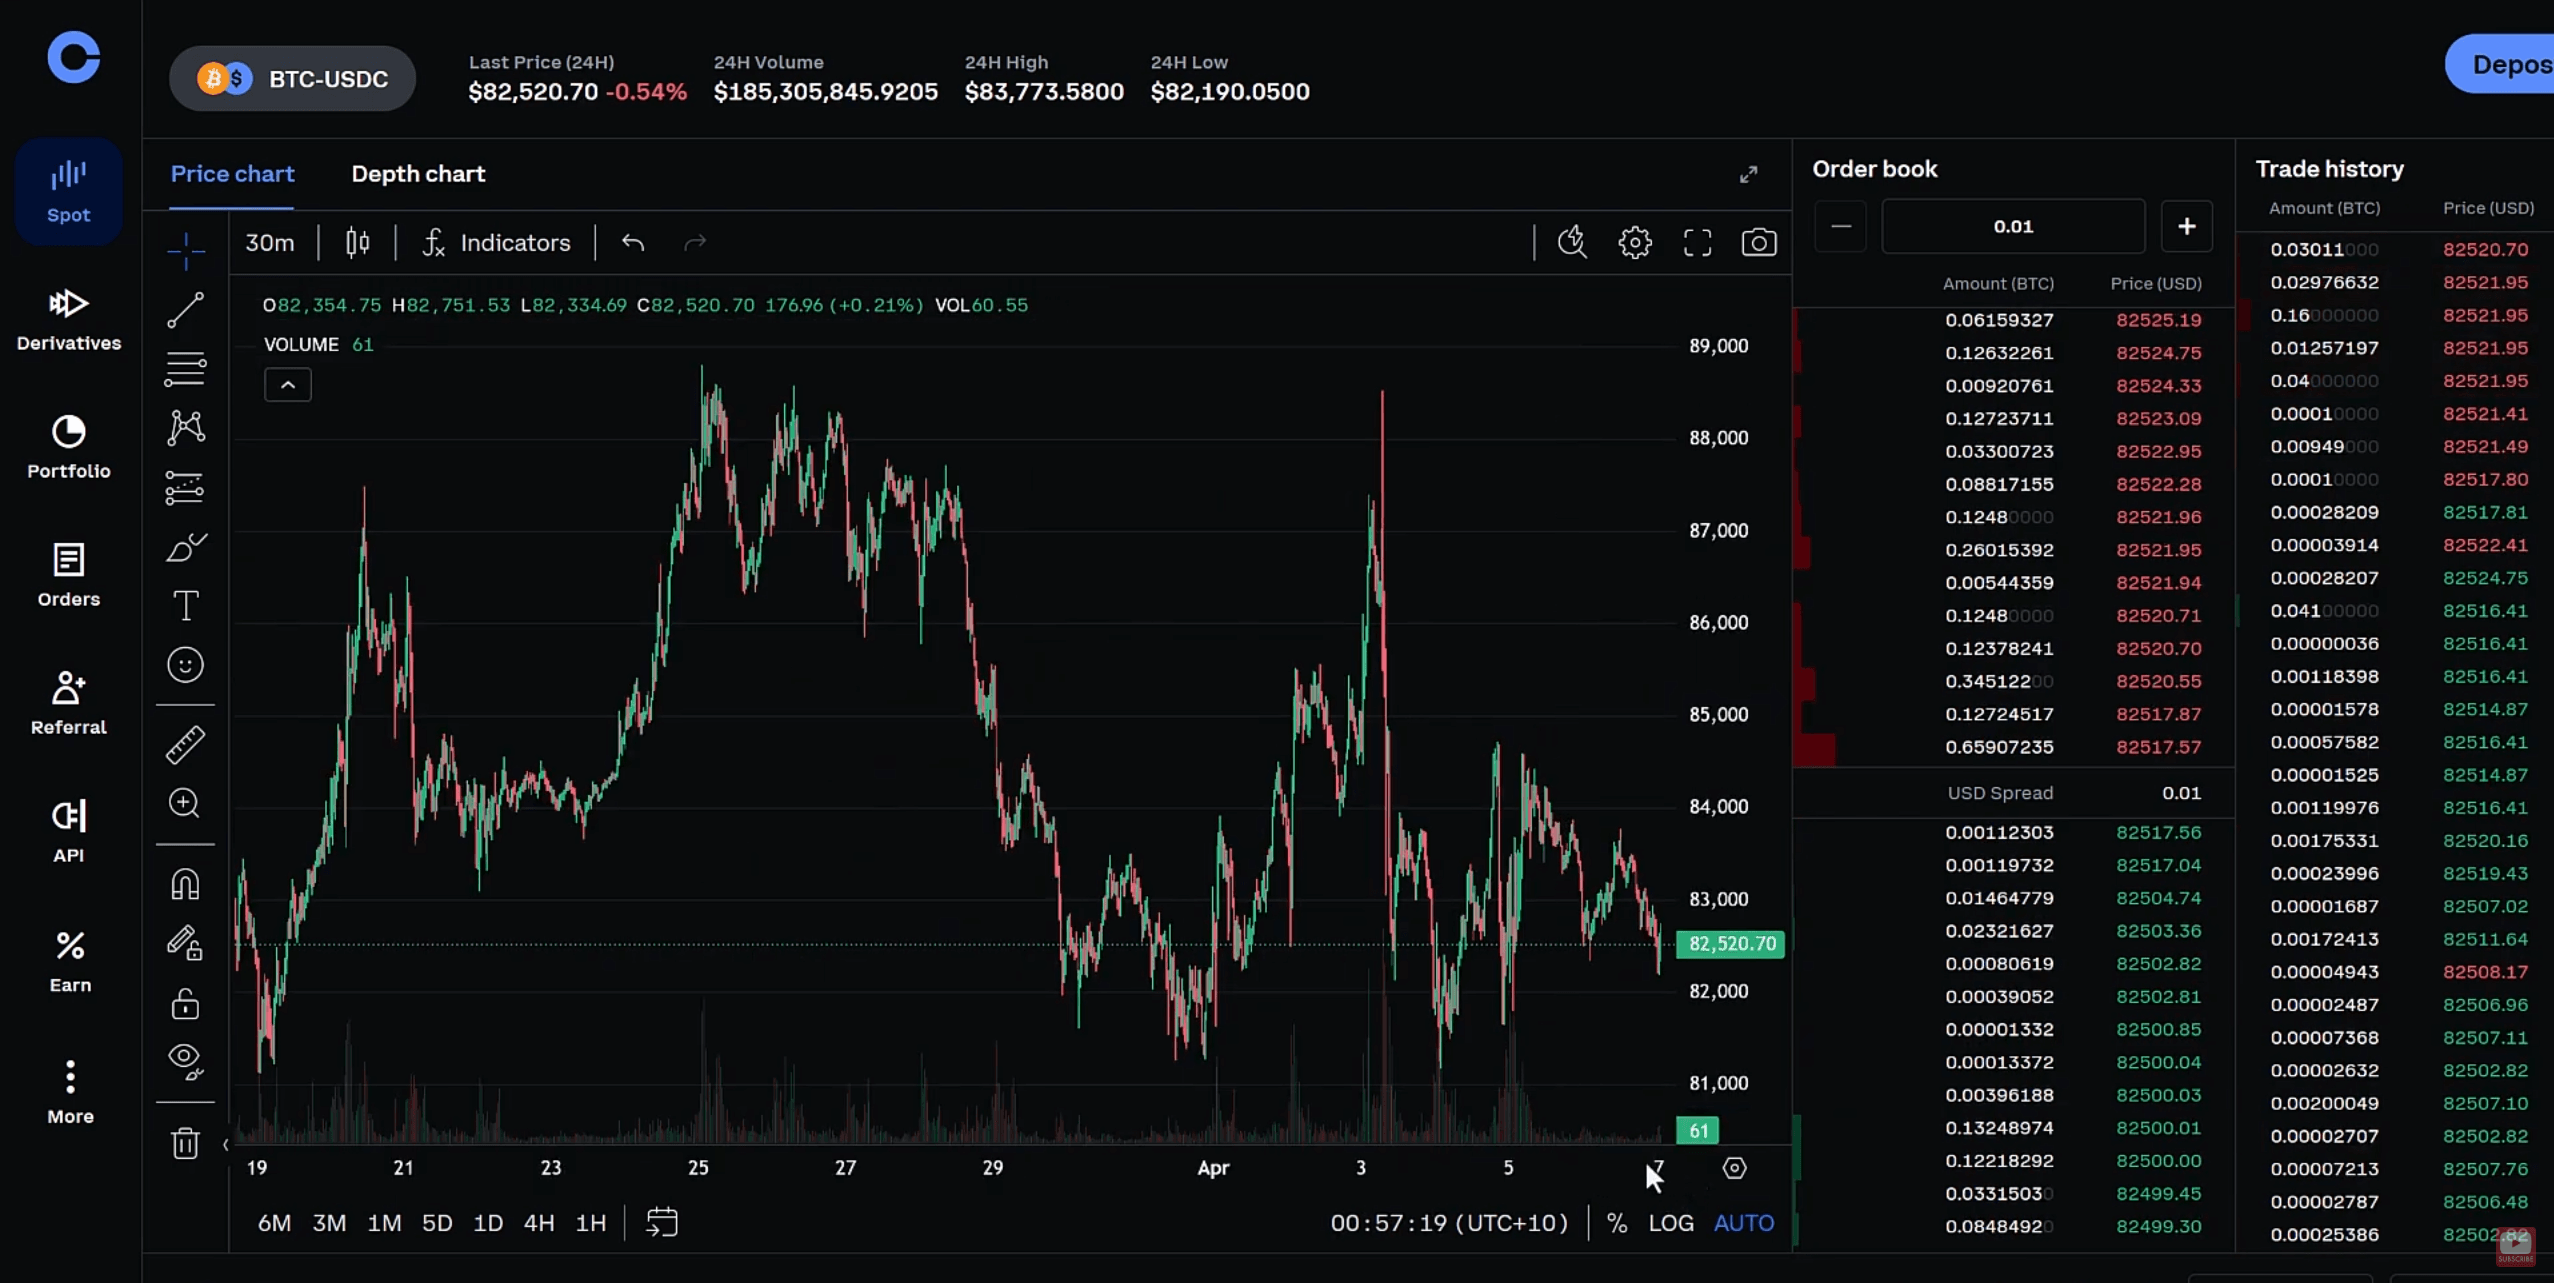Toggle AUTO scale on chart
This screenshot has height=1283, width=2554.
pyautogui.click(x=1743, y=1223)
